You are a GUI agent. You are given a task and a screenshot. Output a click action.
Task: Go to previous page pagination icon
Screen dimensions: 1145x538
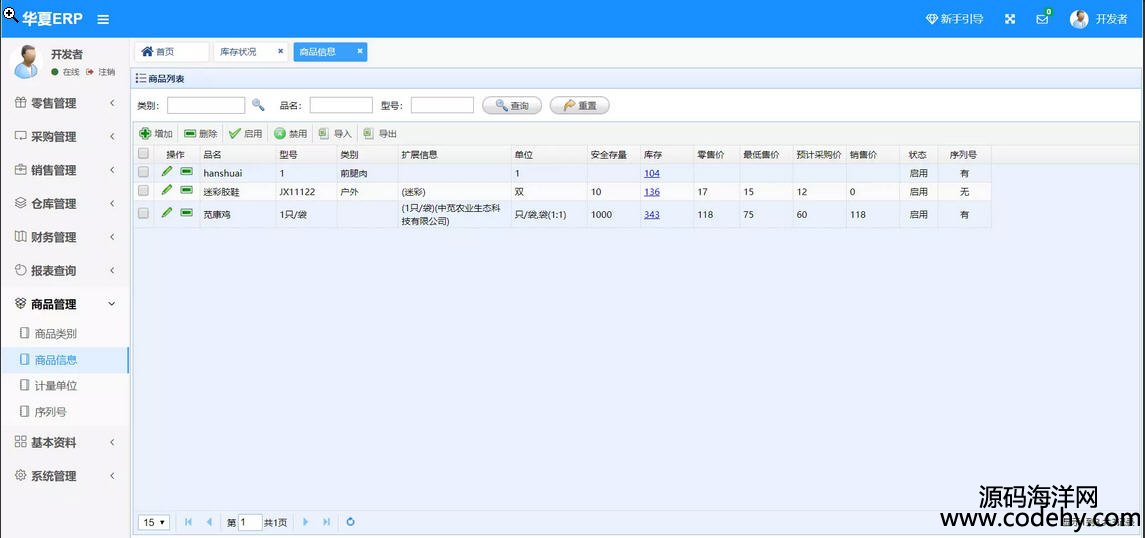(209, 522)
